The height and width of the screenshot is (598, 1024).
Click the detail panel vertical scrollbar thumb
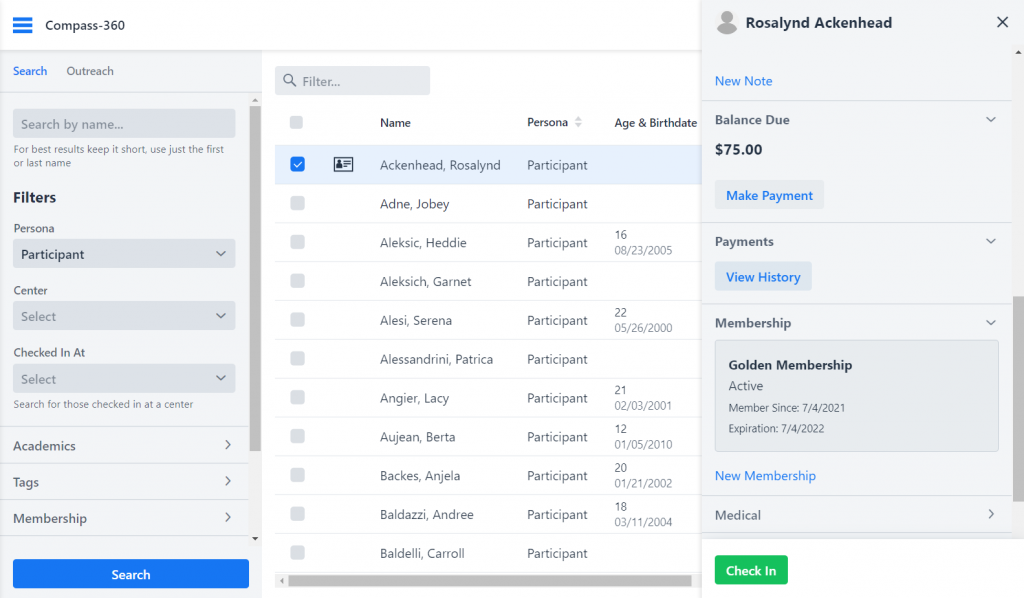[x=1018, y=399]
